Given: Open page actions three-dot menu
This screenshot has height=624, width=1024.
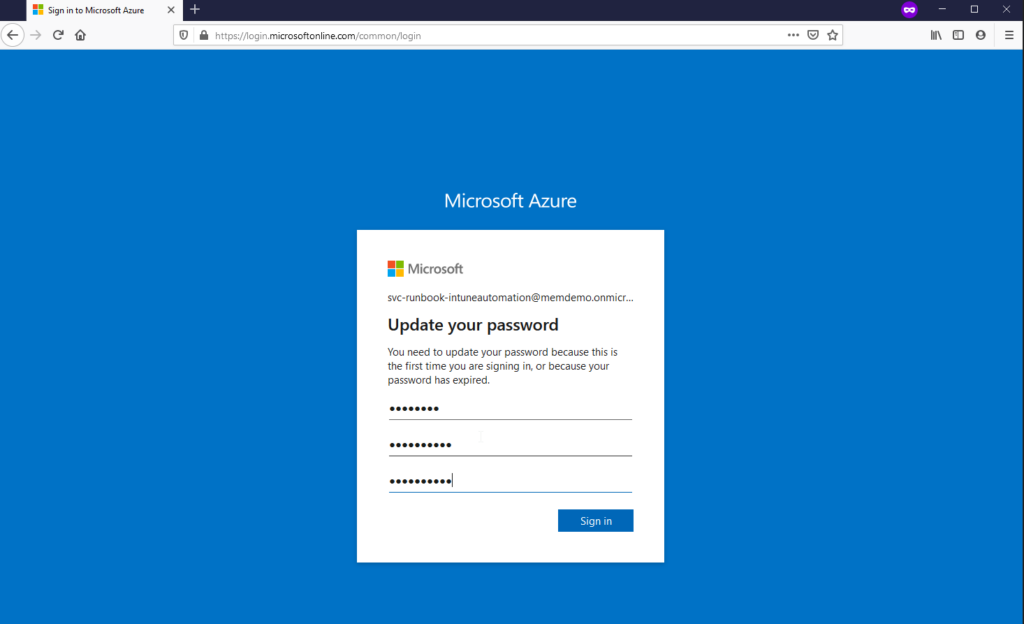Looking at the screenshot, I should (x=793, y=35).
